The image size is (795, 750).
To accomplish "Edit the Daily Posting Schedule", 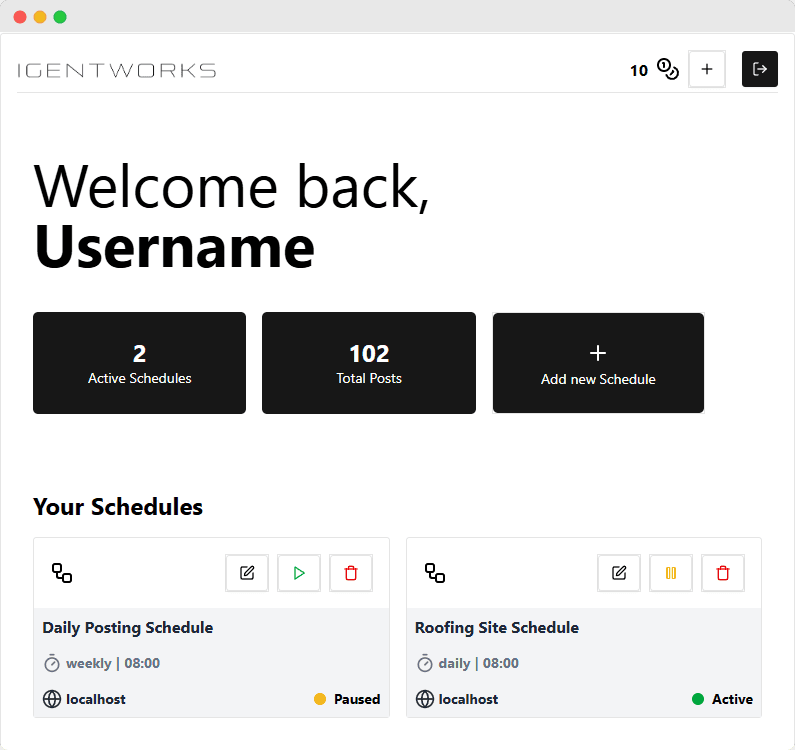I will 247,573.
